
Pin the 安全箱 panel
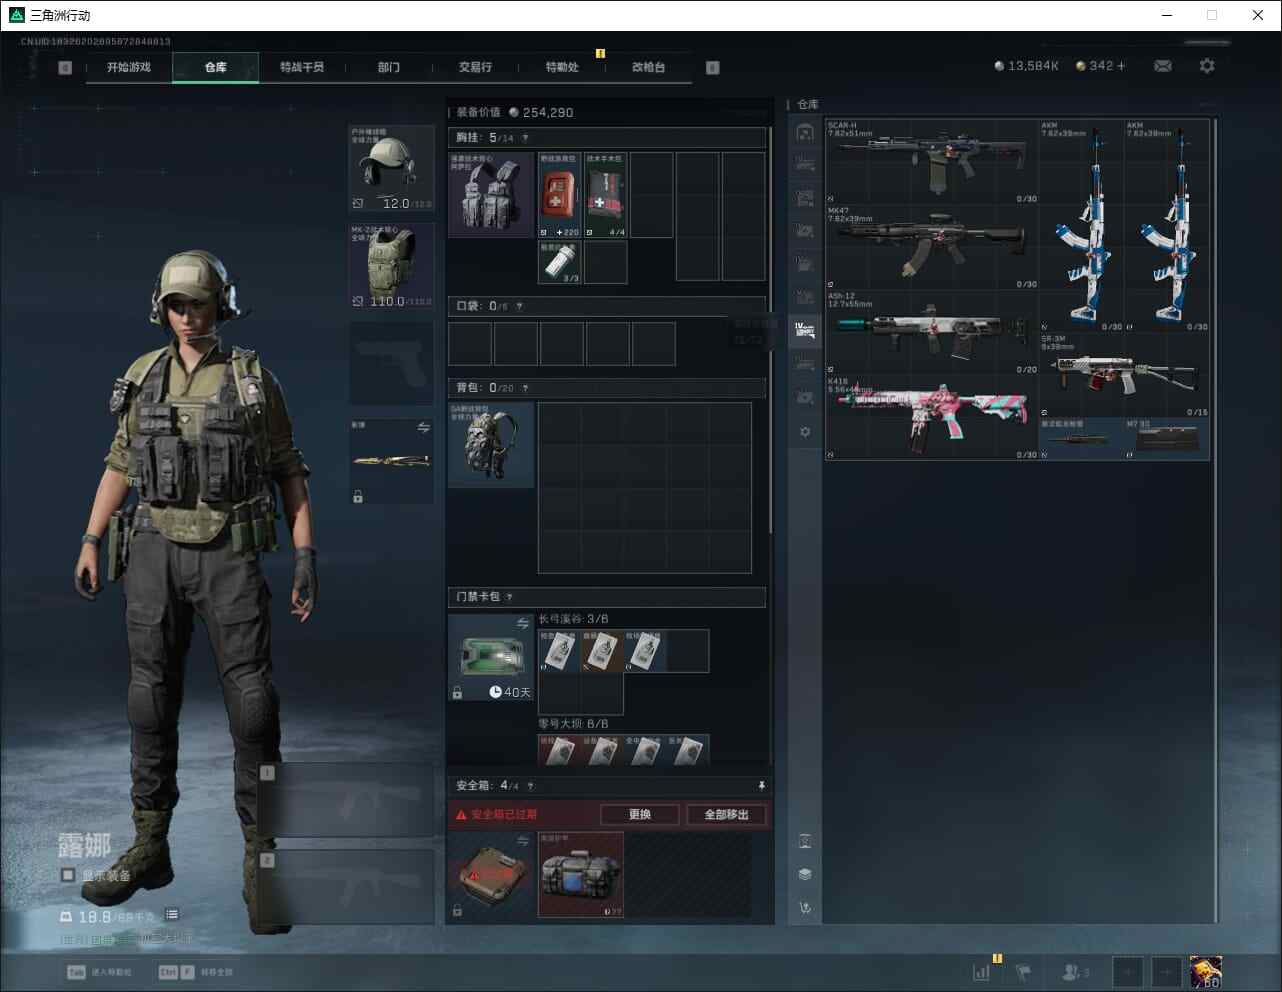(761, 786)
